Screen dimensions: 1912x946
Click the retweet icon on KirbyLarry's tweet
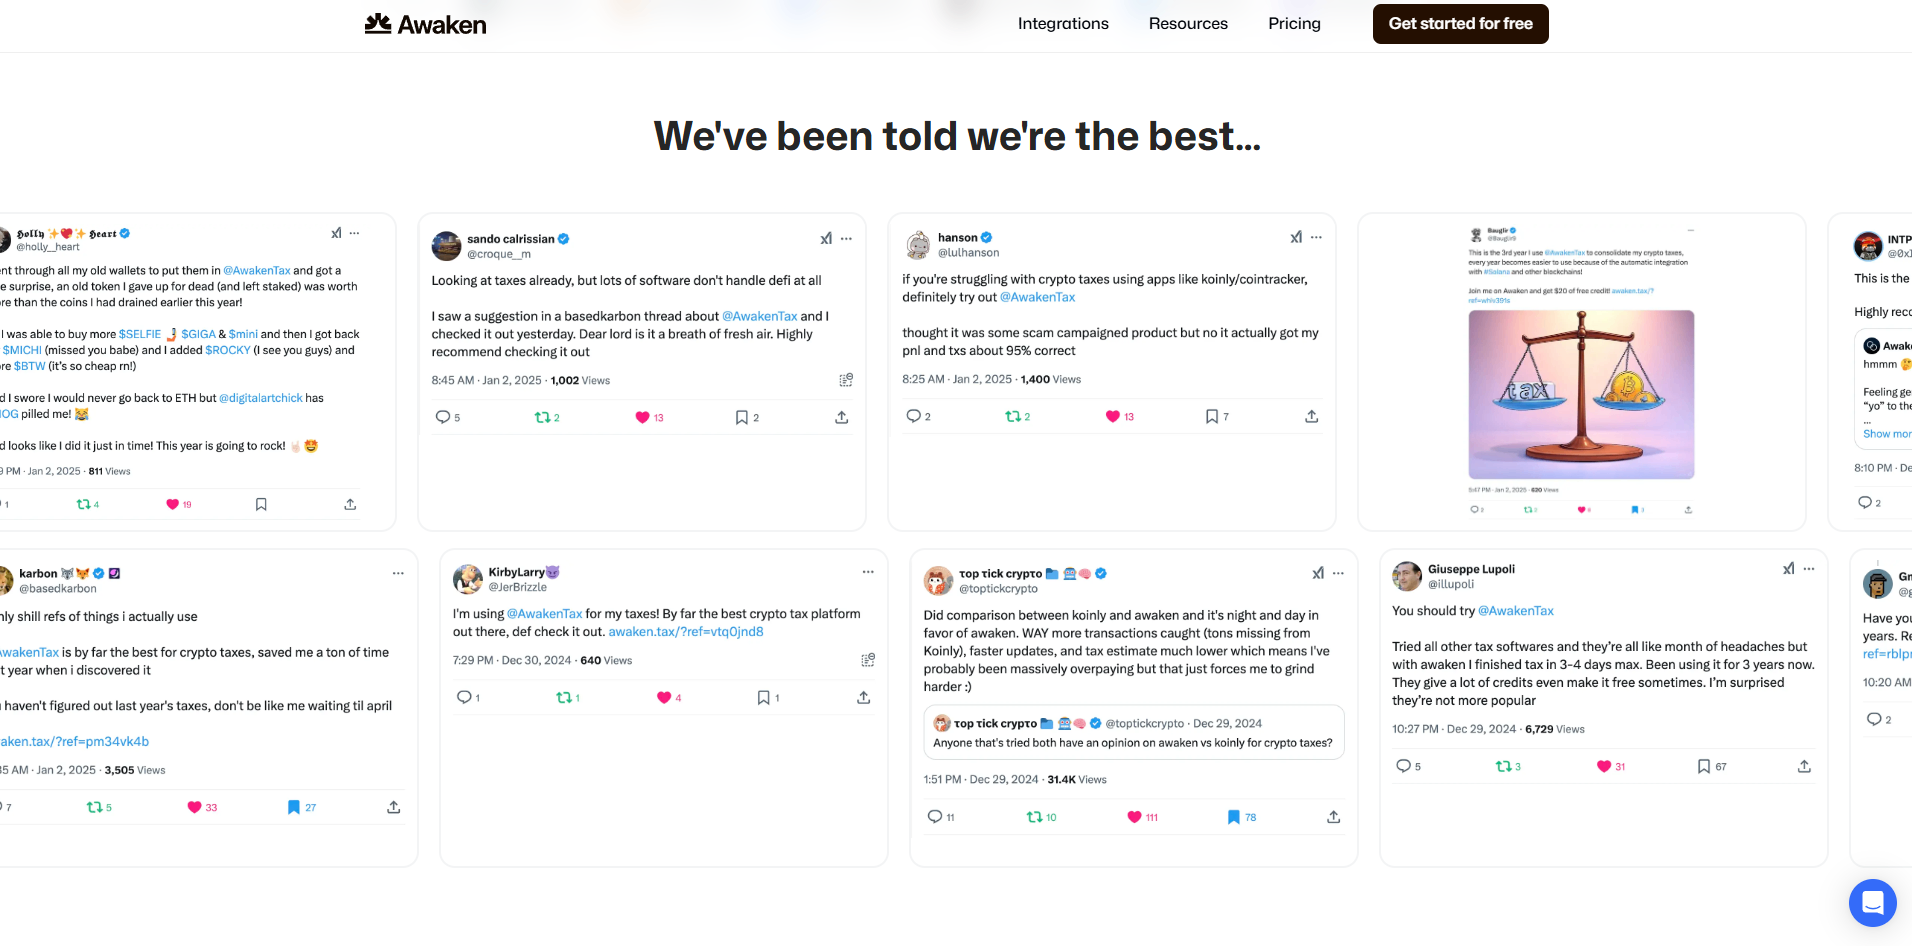[562, 697]
